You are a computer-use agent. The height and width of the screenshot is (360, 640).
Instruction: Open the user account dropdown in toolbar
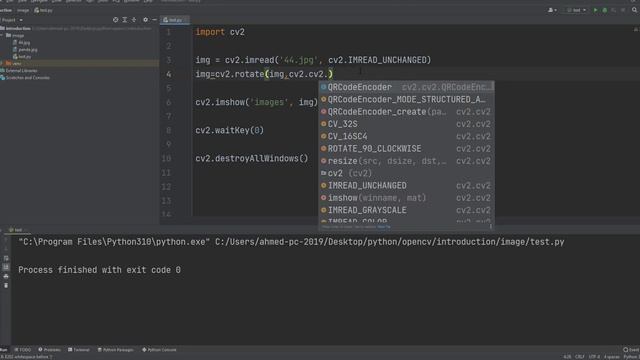tap(552, 10)
